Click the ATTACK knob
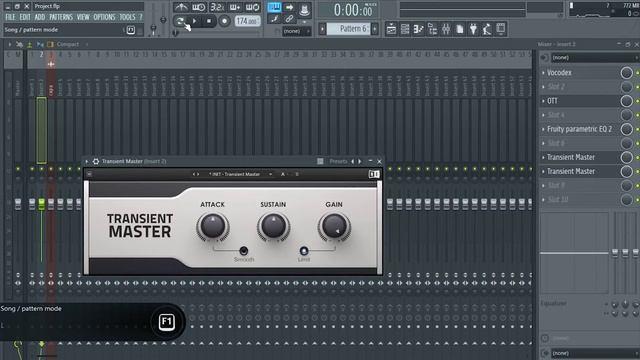Screen dimensions: 640x360 (x=212, y=227)
